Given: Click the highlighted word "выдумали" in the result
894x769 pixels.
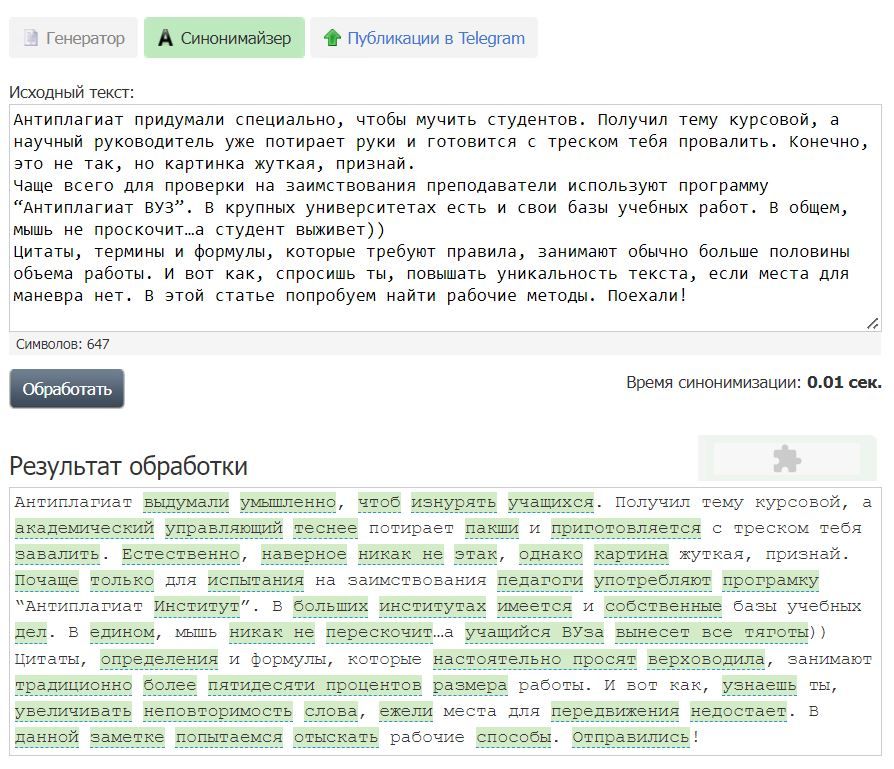Looking at the screenshot, I should [x=186, y=502].
